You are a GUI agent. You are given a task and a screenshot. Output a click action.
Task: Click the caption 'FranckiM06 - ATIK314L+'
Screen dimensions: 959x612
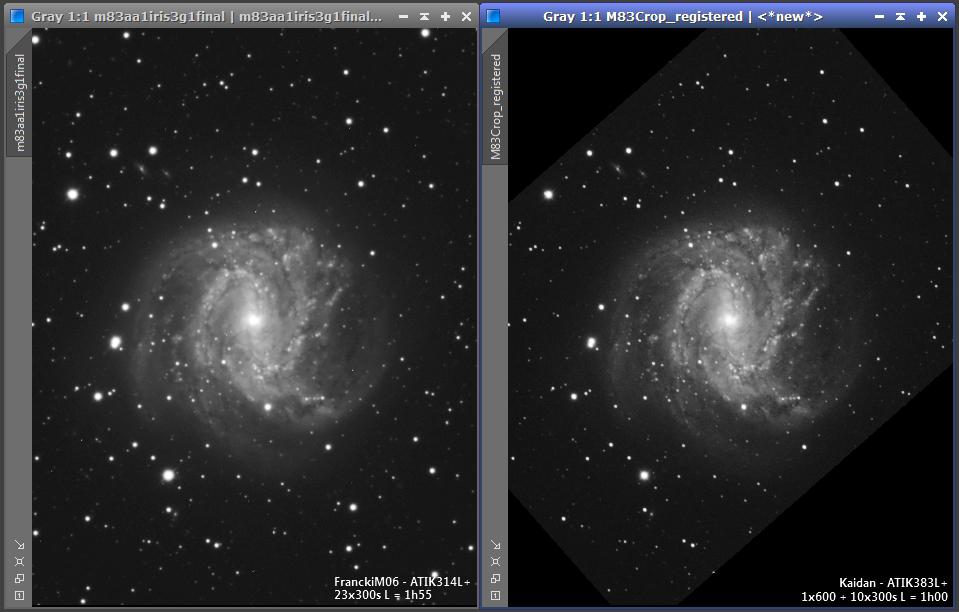(x=402, y=582)
